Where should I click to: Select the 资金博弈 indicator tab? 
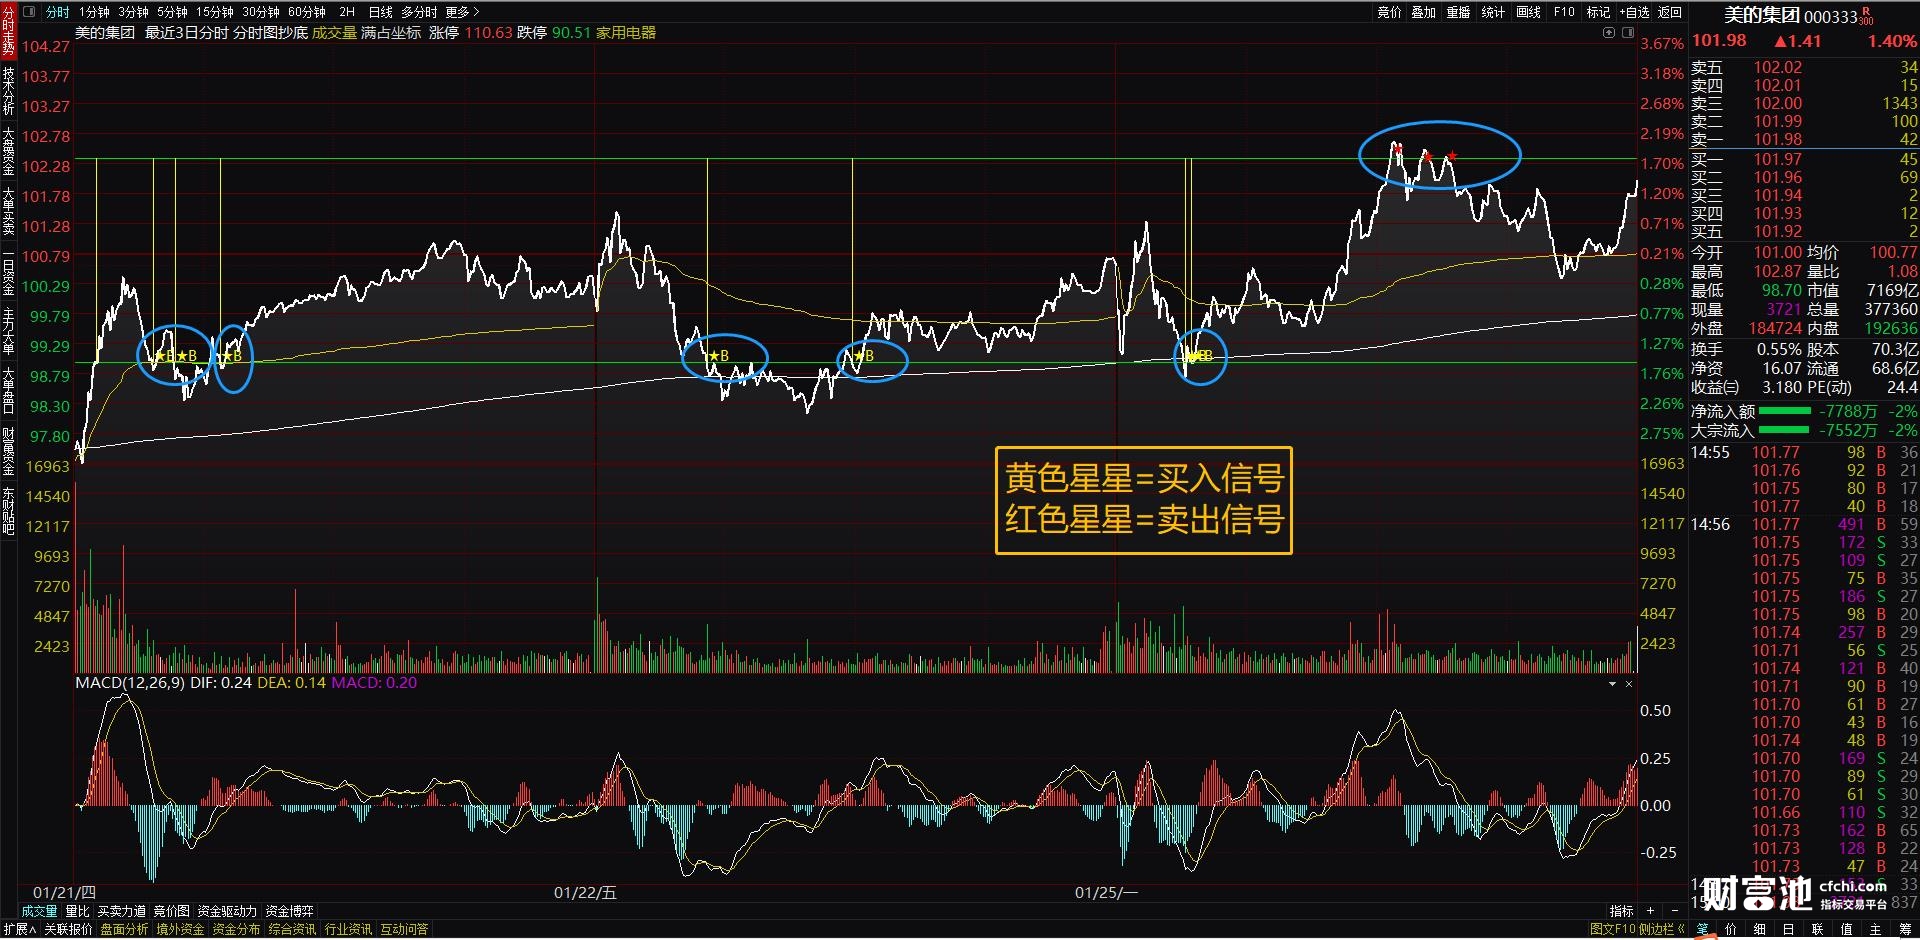point(289,911)
